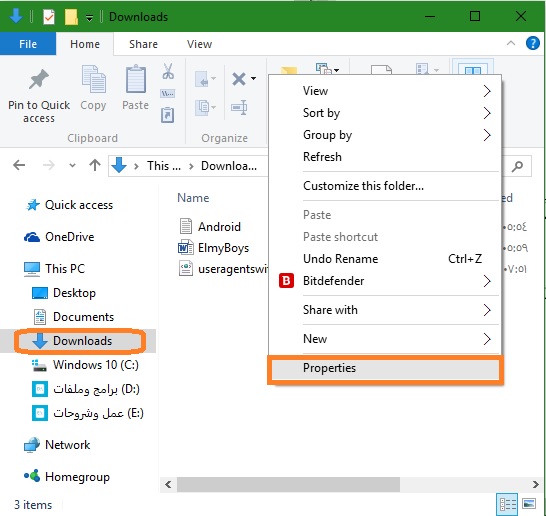546x516 pixels.
Task: Click the horizontal scrollbar thumb
Action: (288, 484)
